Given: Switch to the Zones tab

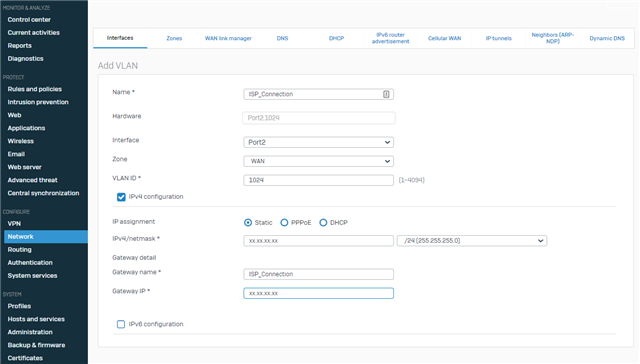Looking at the screenshot, I should (174, 38).
